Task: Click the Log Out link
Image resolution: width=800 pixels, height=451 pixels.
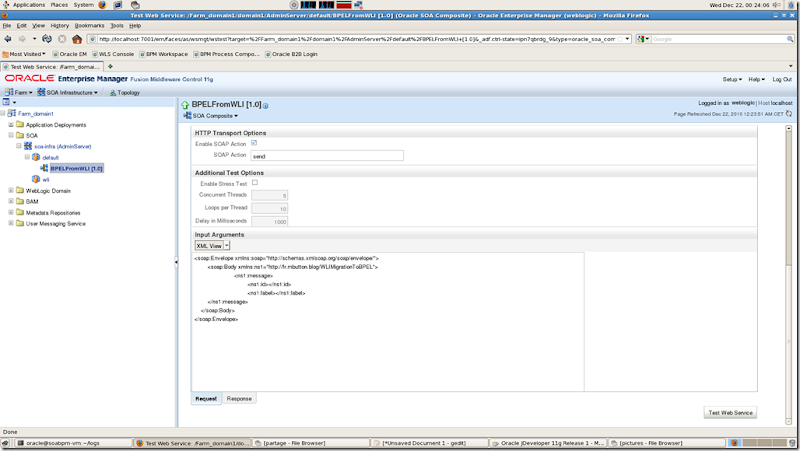Action: (x=782, y=79)
